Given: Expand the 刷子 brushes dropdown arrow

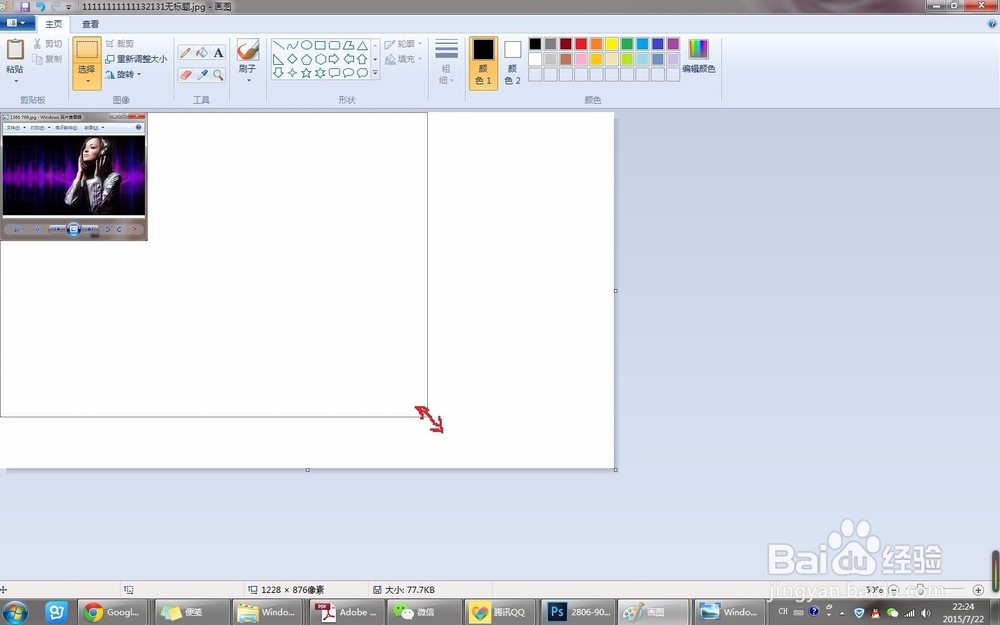Looking at the screenshot, I should point(248,80).
